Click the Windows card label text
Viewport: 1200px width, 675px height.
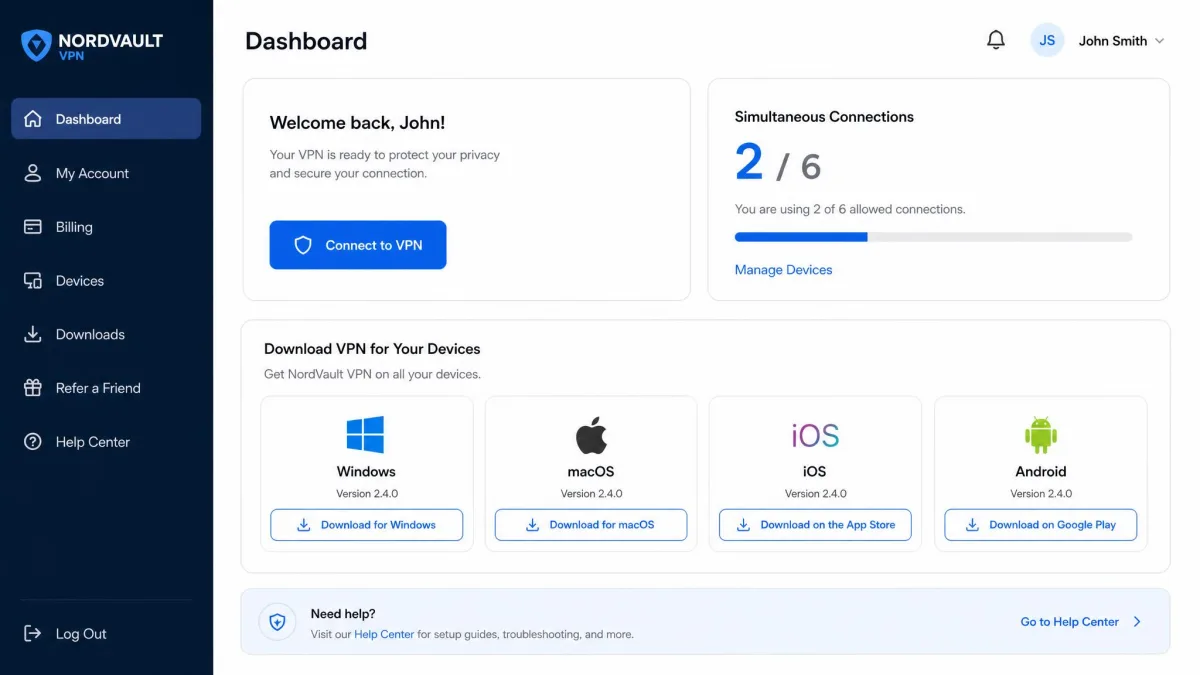[x=366, y=472]
